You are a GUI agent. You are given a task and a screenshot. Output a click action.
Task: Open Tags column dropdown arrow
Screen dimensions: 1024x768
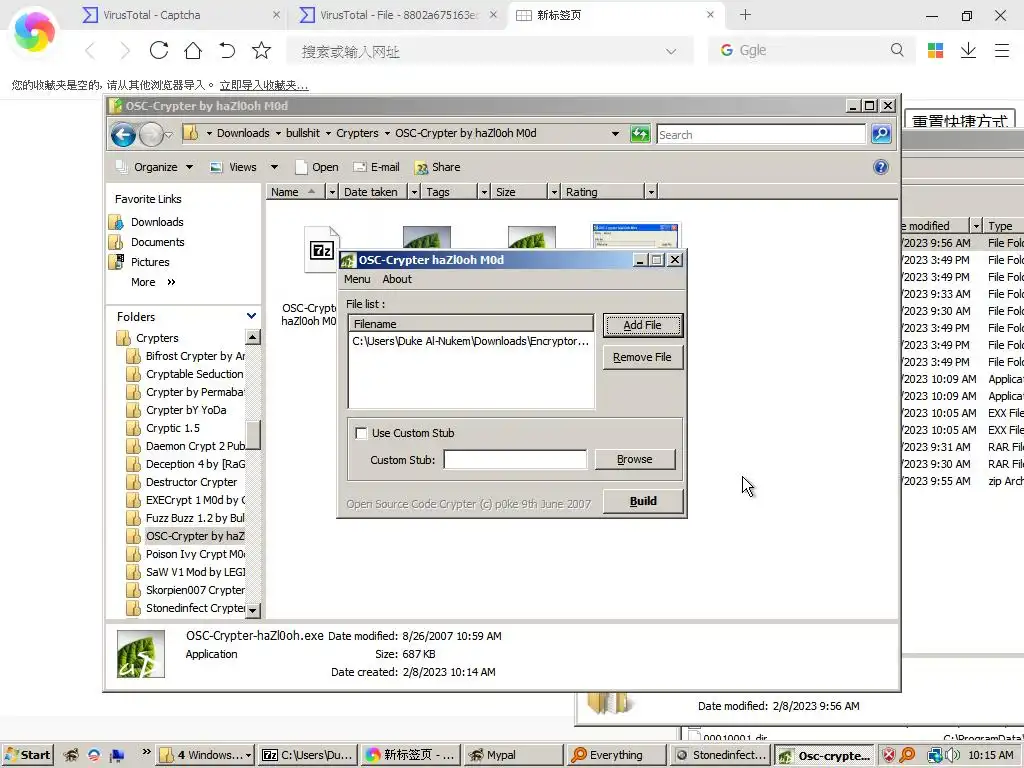(484, 192)
